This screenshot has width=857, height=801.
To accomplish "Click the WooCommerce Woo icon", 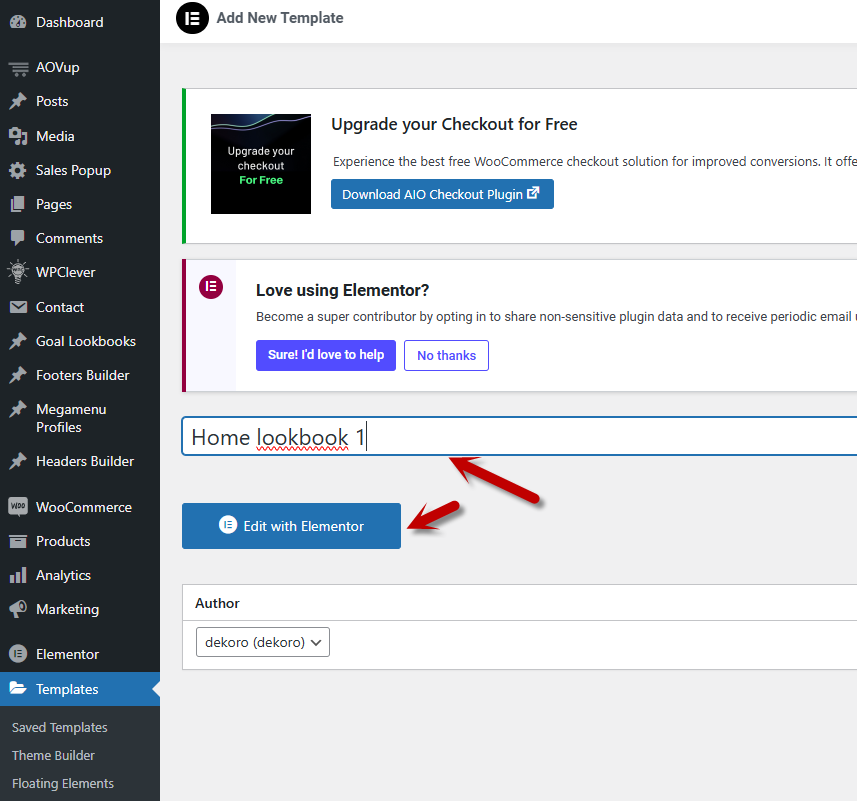I will click(18, 506).
